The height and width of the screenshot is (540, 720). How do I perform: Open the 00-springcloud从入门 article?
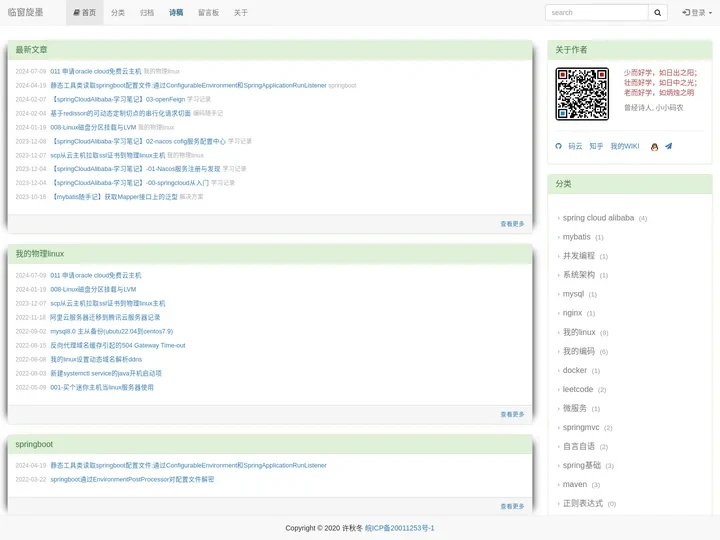point(129,183)
